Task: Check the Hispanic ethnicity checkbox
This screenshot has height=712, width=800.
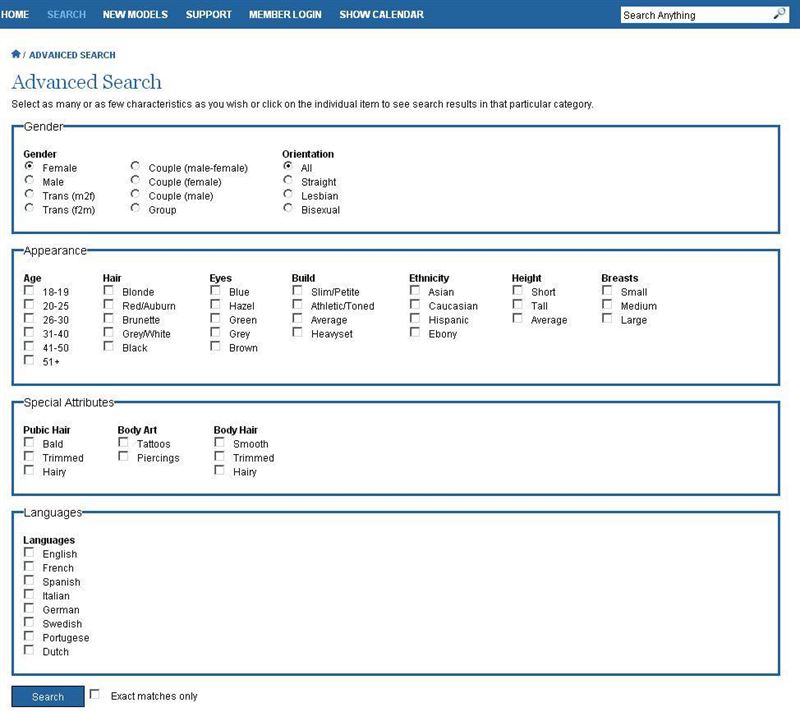Action: coord(415,318)
